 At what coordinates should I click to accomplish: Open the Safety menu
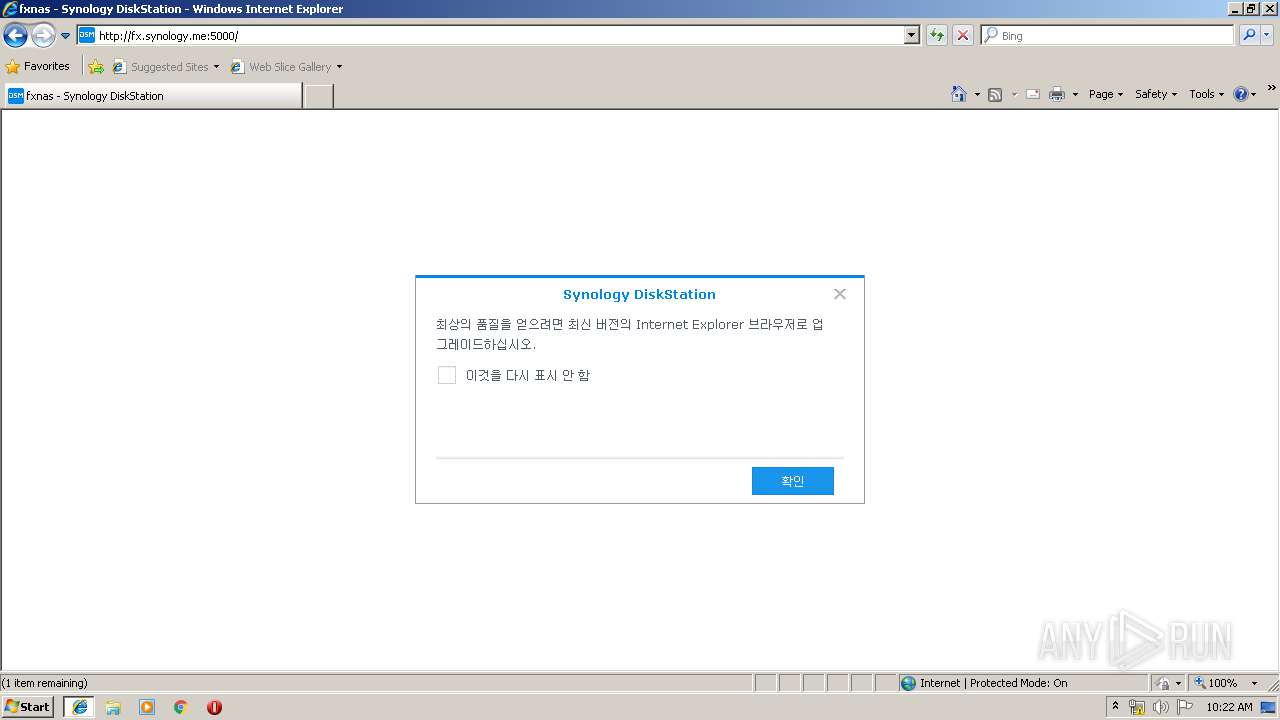(1156, 94)
